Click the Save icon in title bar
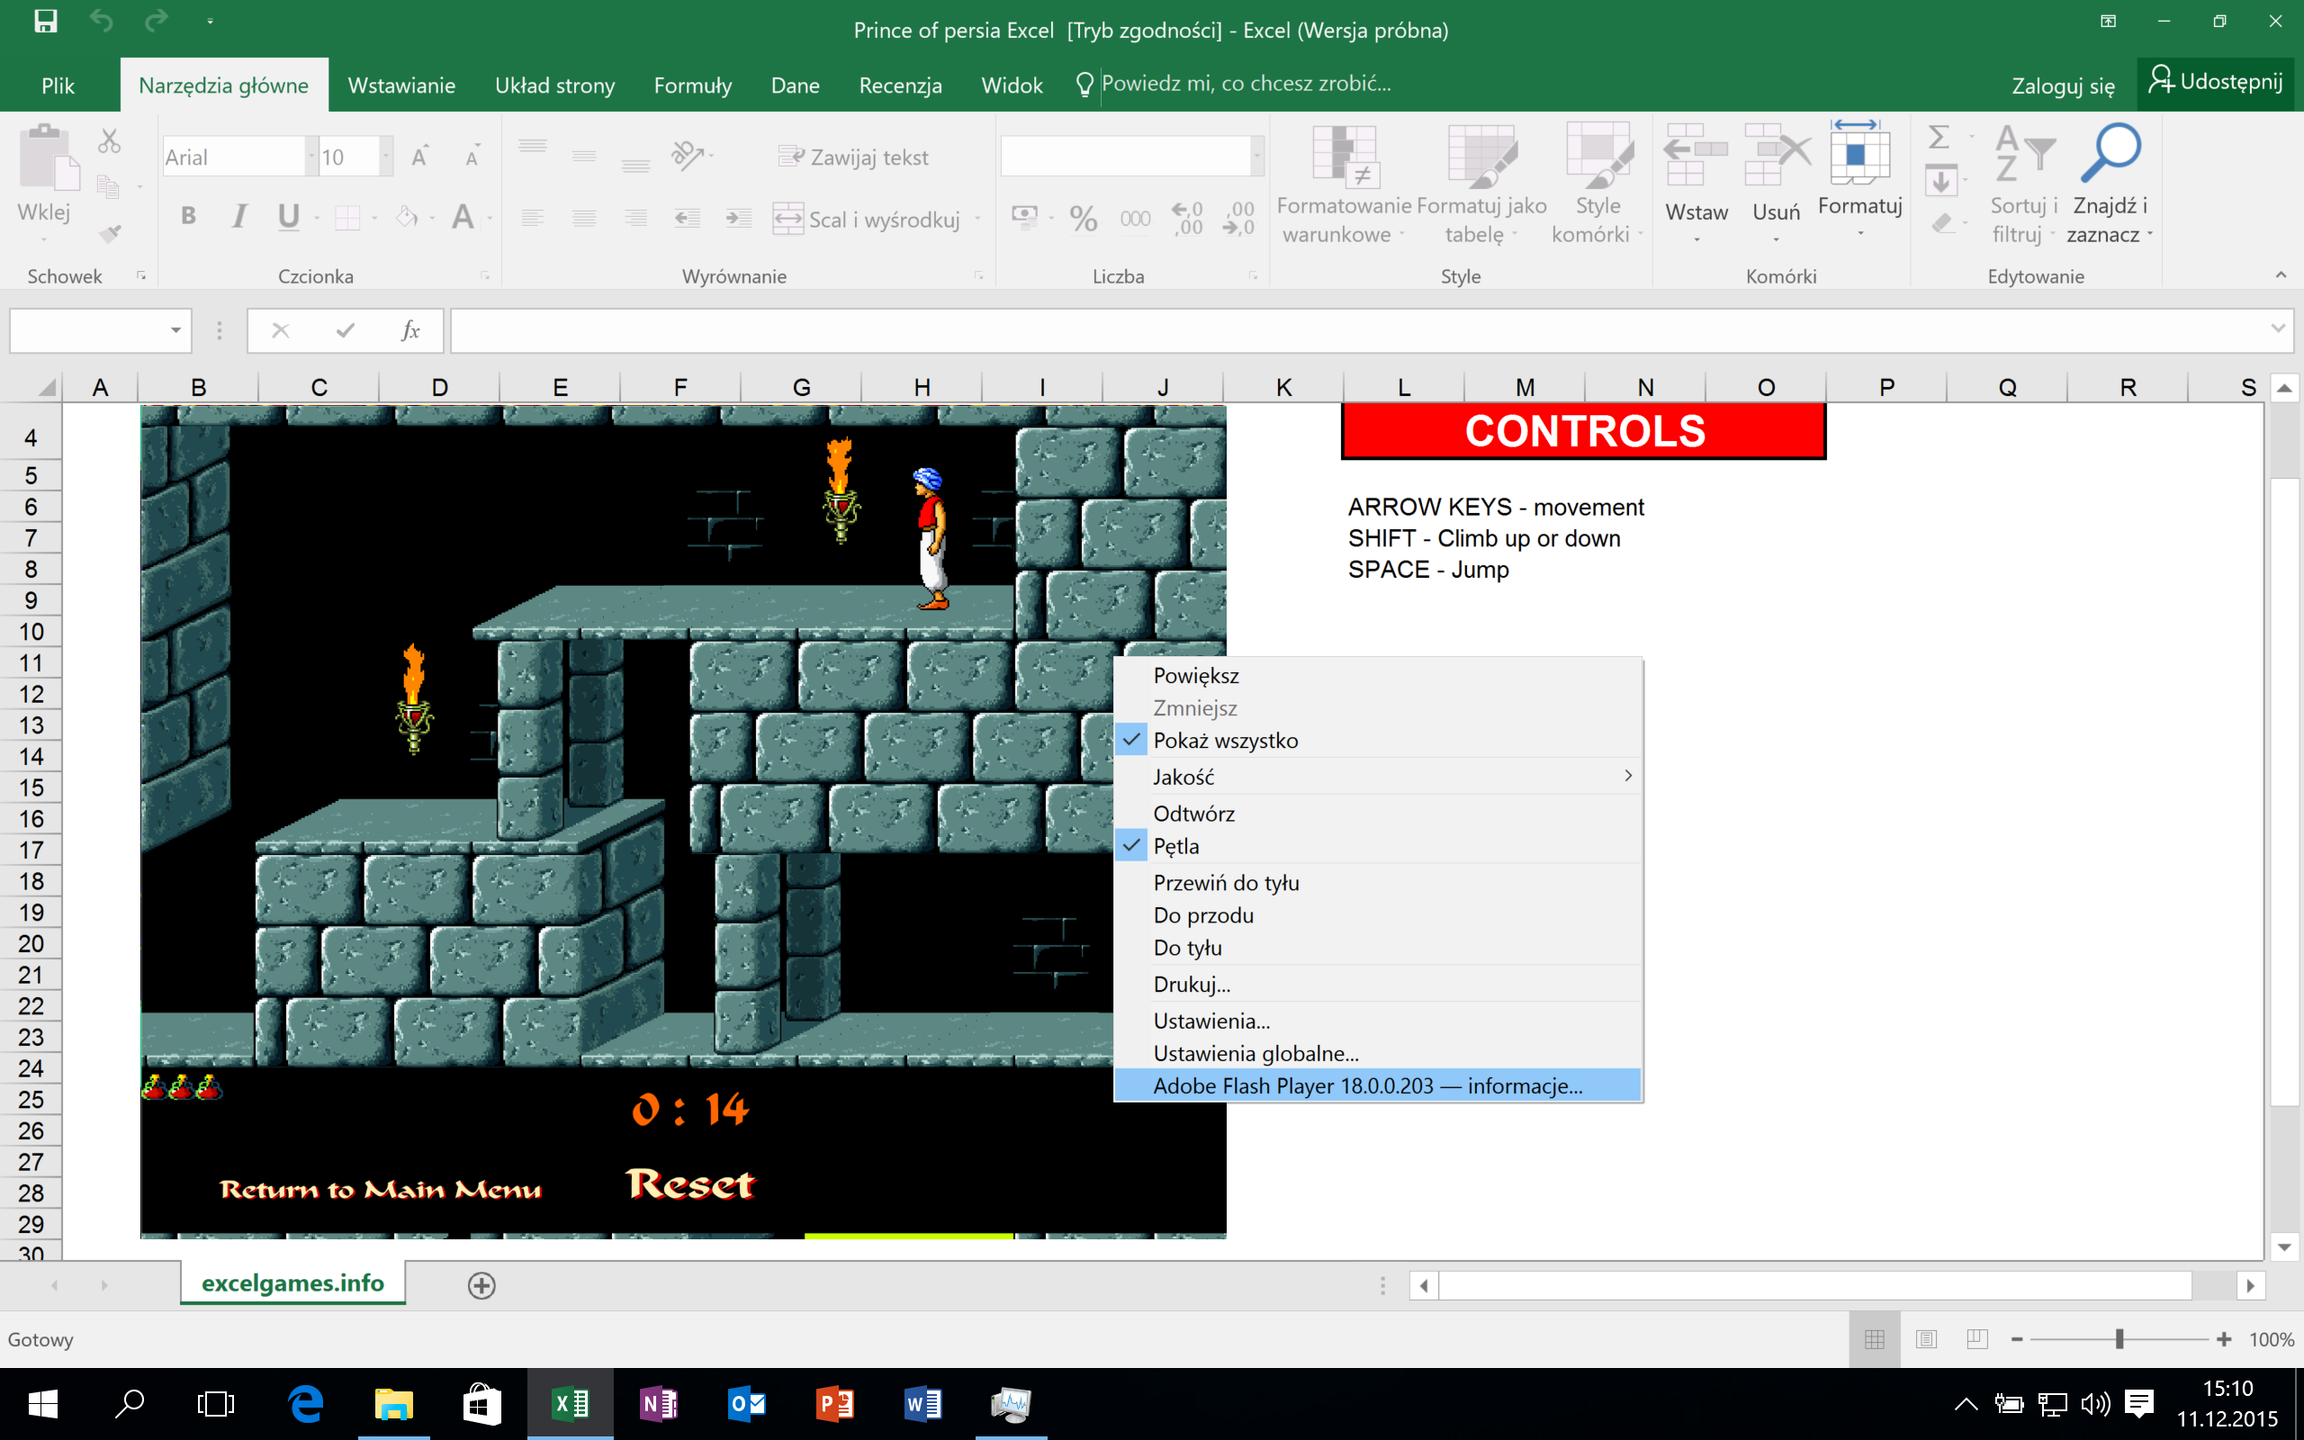The image size is (2304, 1440). click(x=45, y=21)
